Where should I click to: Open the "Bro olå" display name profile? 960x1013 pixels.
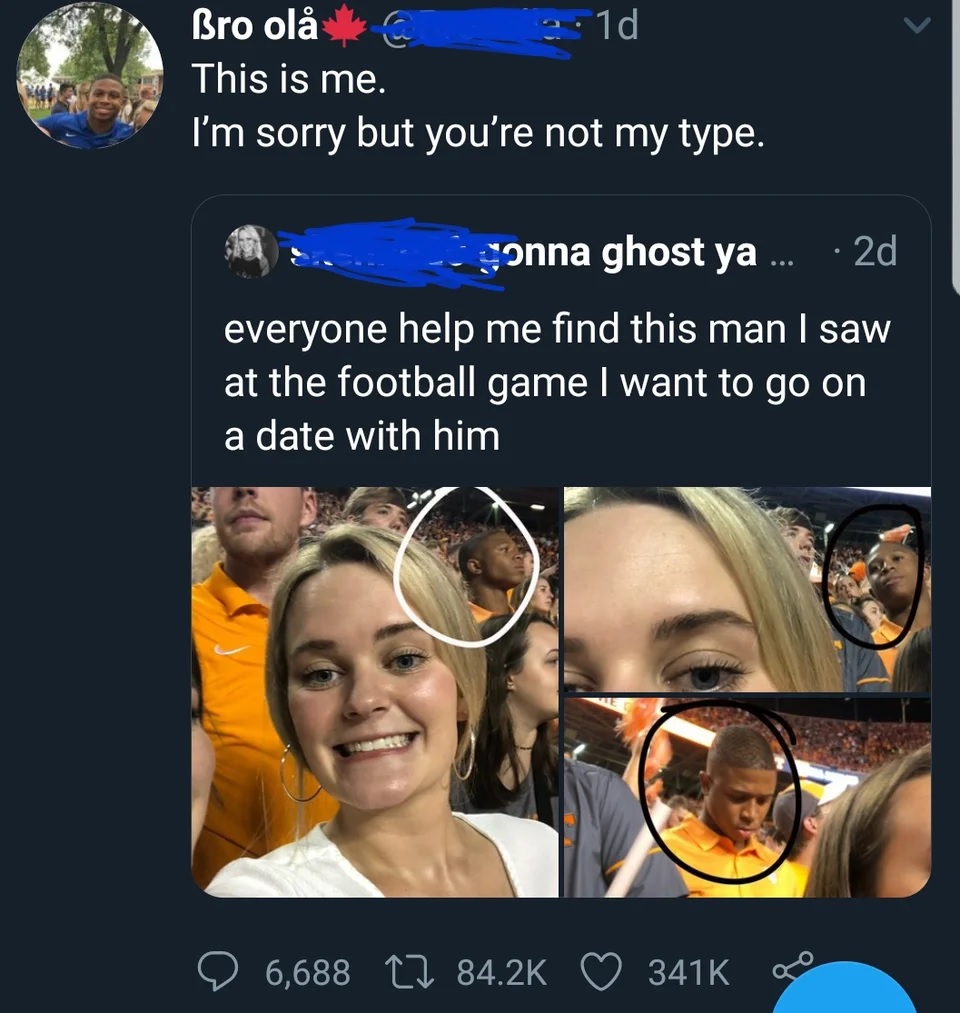pos(255,26)
